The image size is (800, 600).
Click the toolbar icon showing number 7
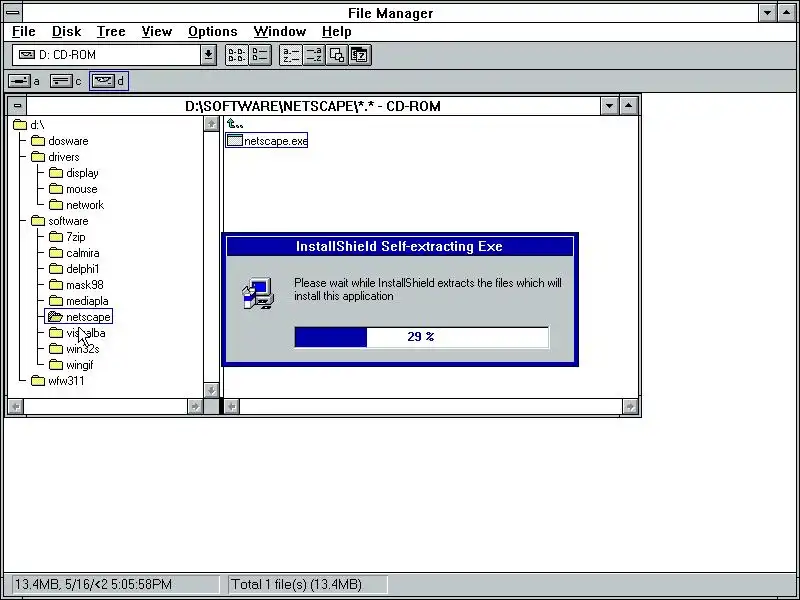point(360,55)
